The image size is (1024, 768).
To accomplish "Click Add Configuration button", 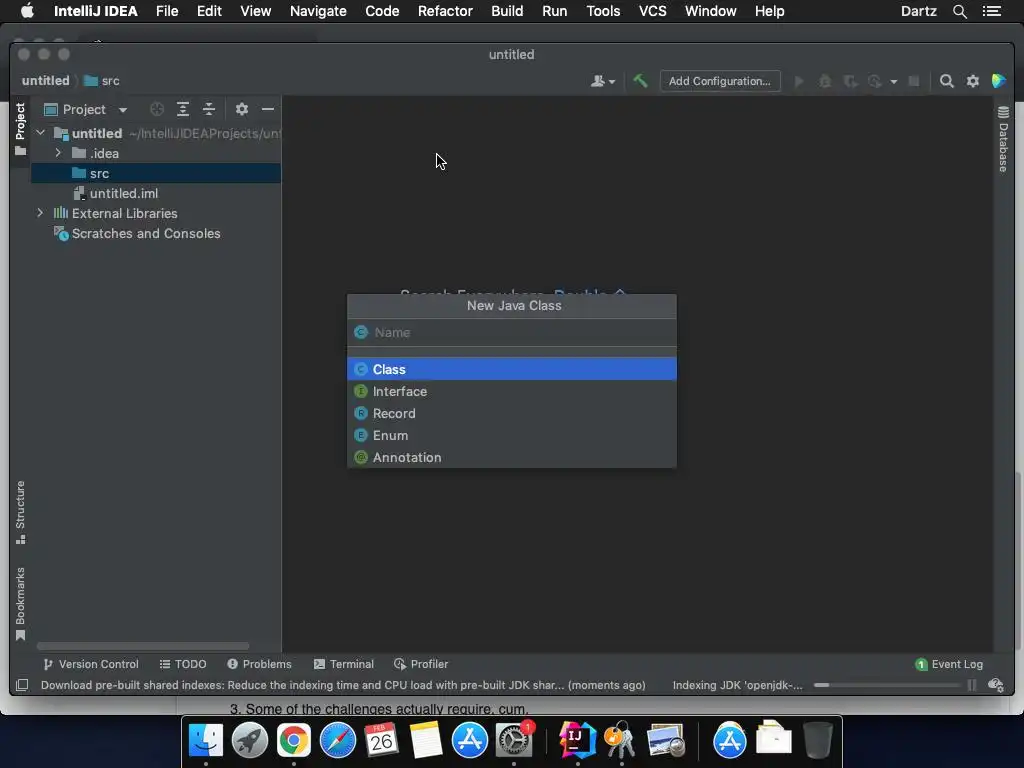I will pyautogui.click(x=720, y=81).
